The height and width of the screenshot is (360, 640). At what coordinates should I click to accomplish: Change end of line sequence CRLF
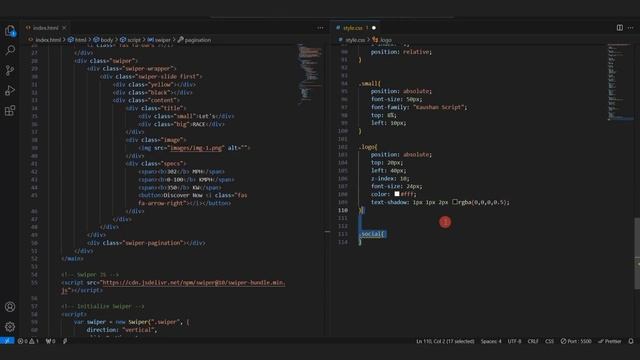click(x=533, y=341)
